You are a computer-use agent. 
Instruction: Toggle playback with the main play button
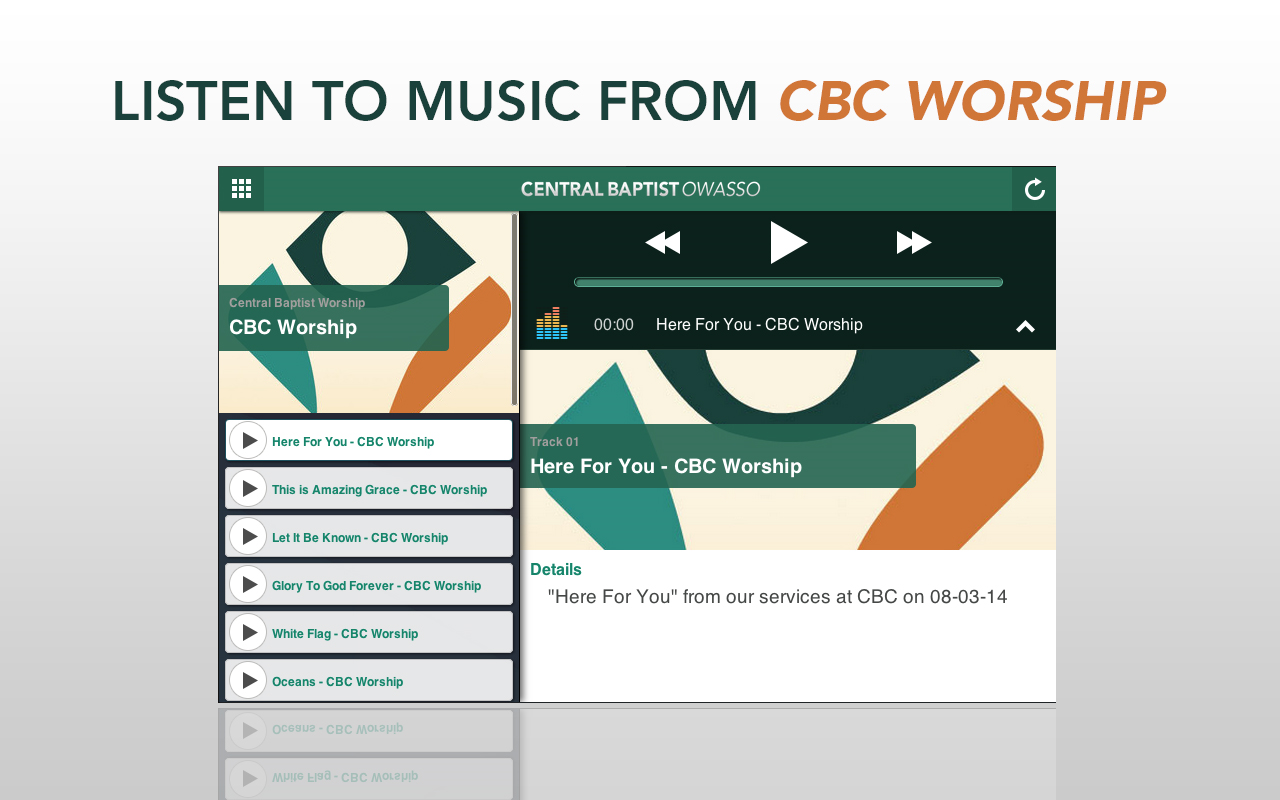(x=788, y=240)
